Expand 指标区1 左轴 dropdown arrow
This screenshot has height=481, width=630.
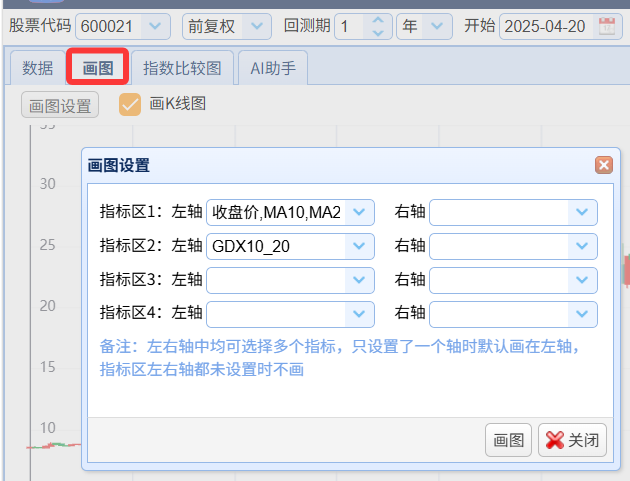click(x=359, y=212)
